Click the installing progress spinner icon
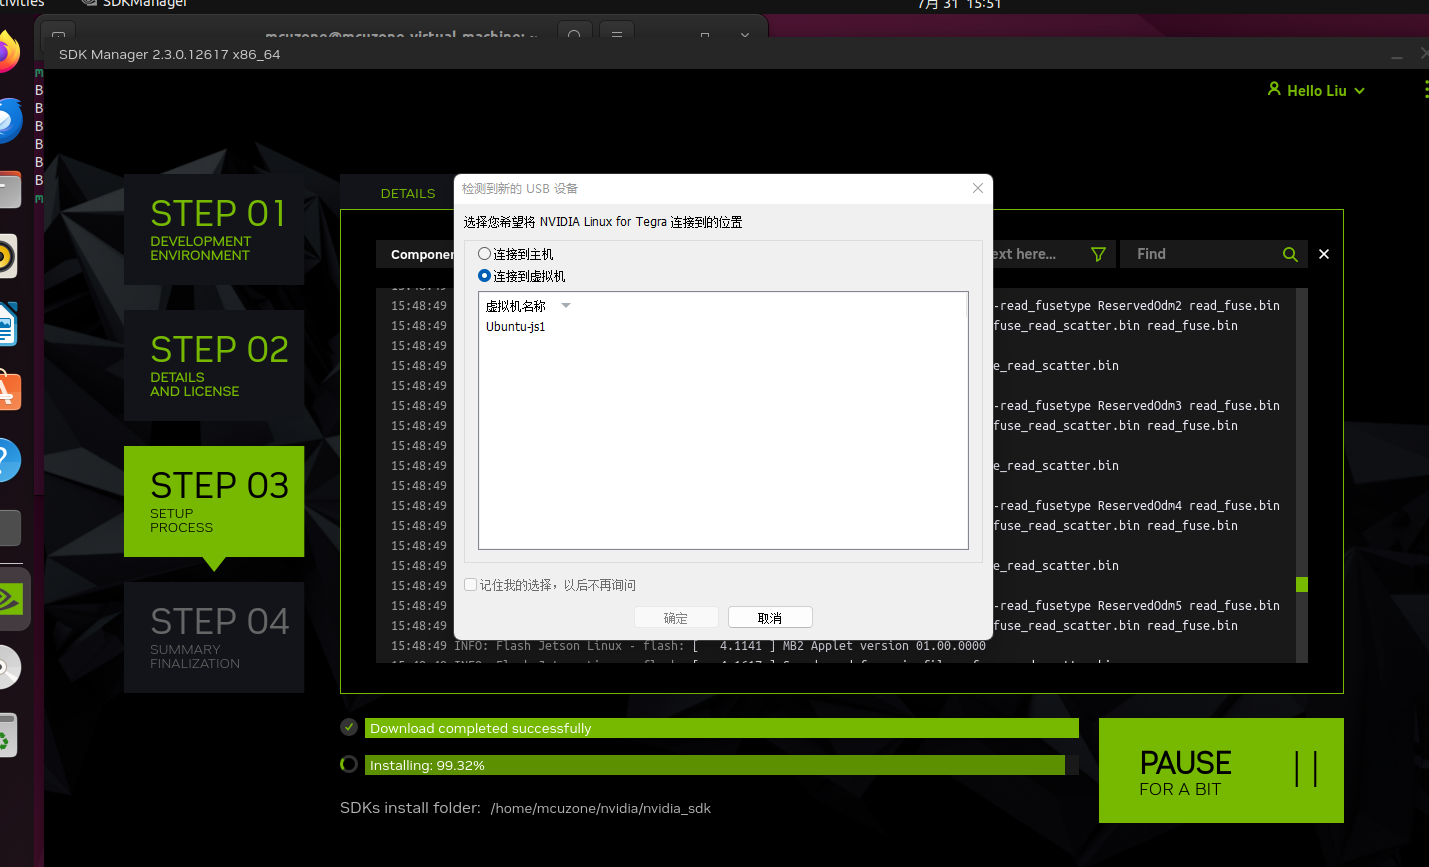This screenshot has width=1429, height=867. [349, 764]
